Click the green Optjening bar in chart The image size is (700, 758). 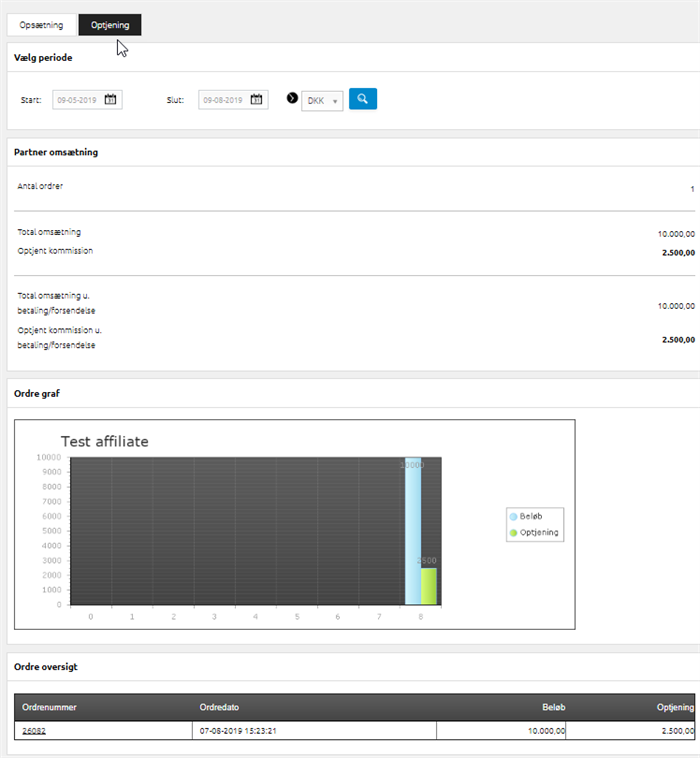point(429,586)
